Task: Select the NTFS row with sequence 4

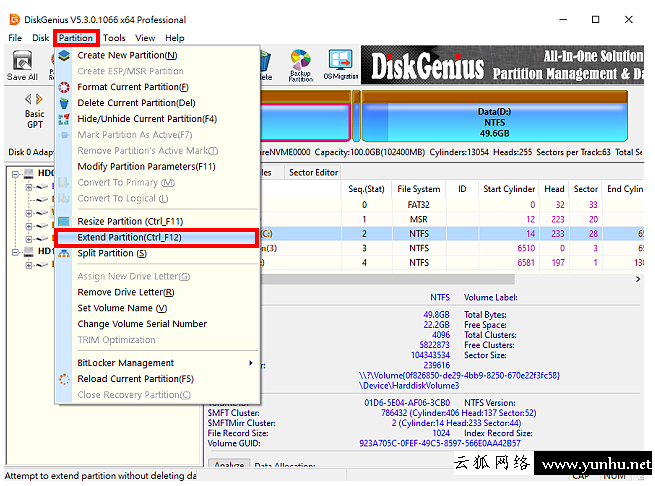Action: point(452,263)
